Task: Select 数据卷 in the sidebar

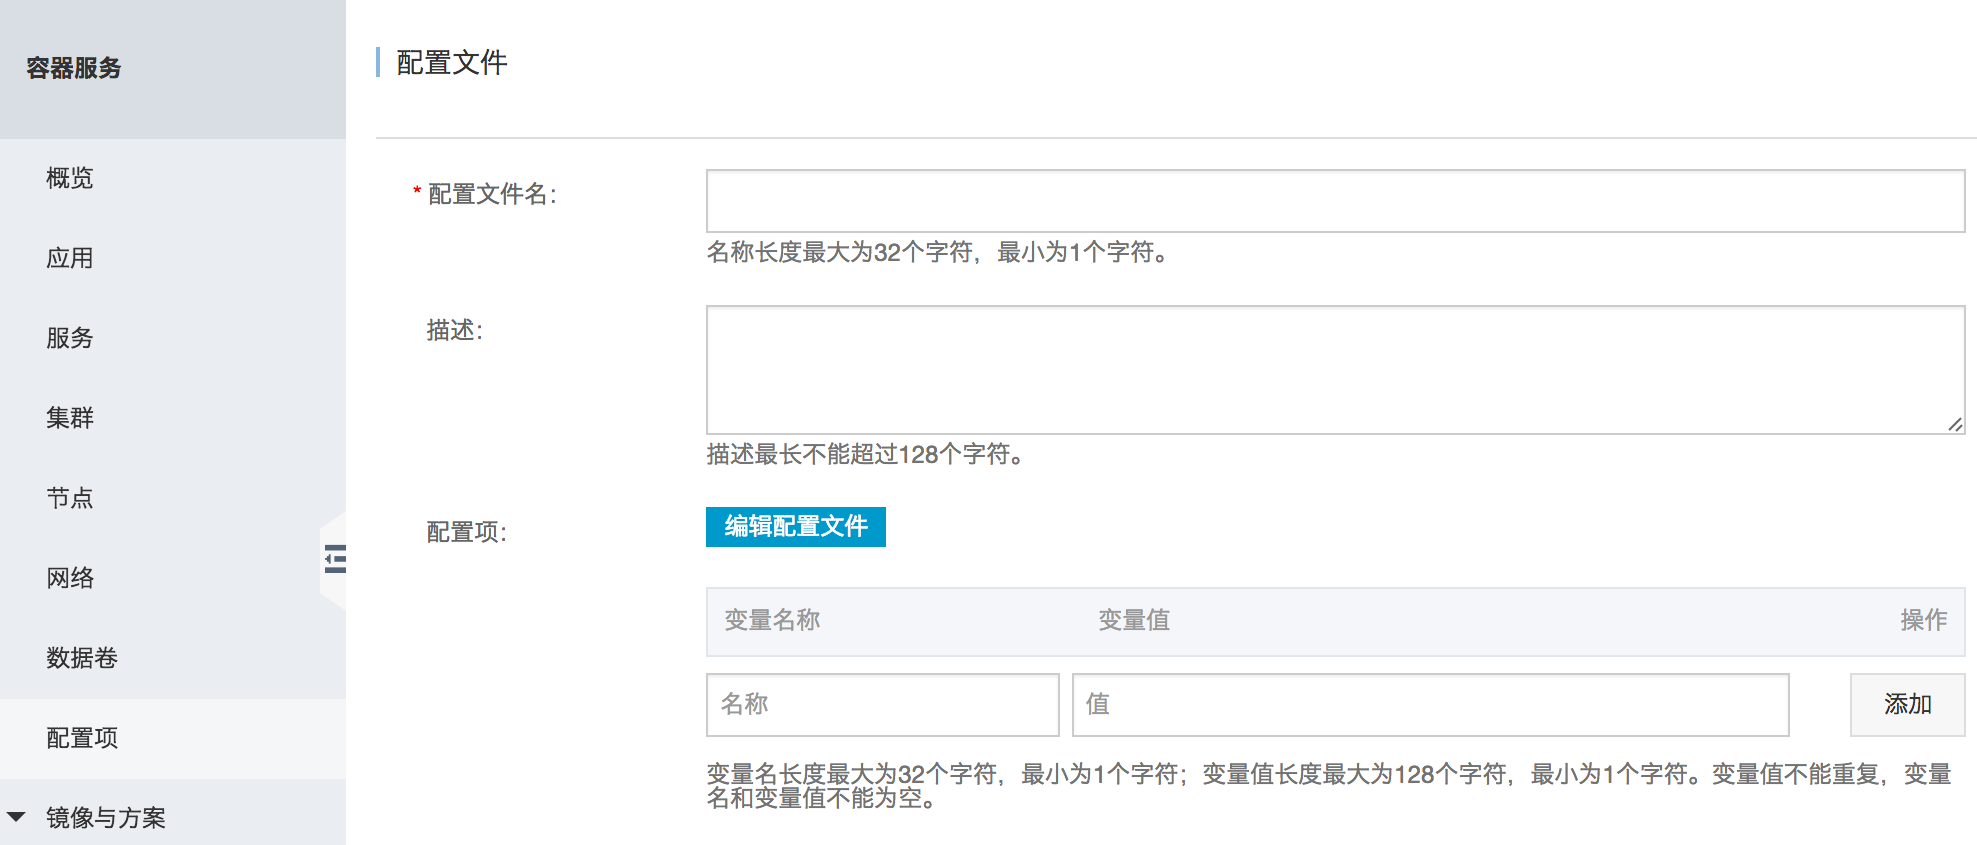Action: 82,658
